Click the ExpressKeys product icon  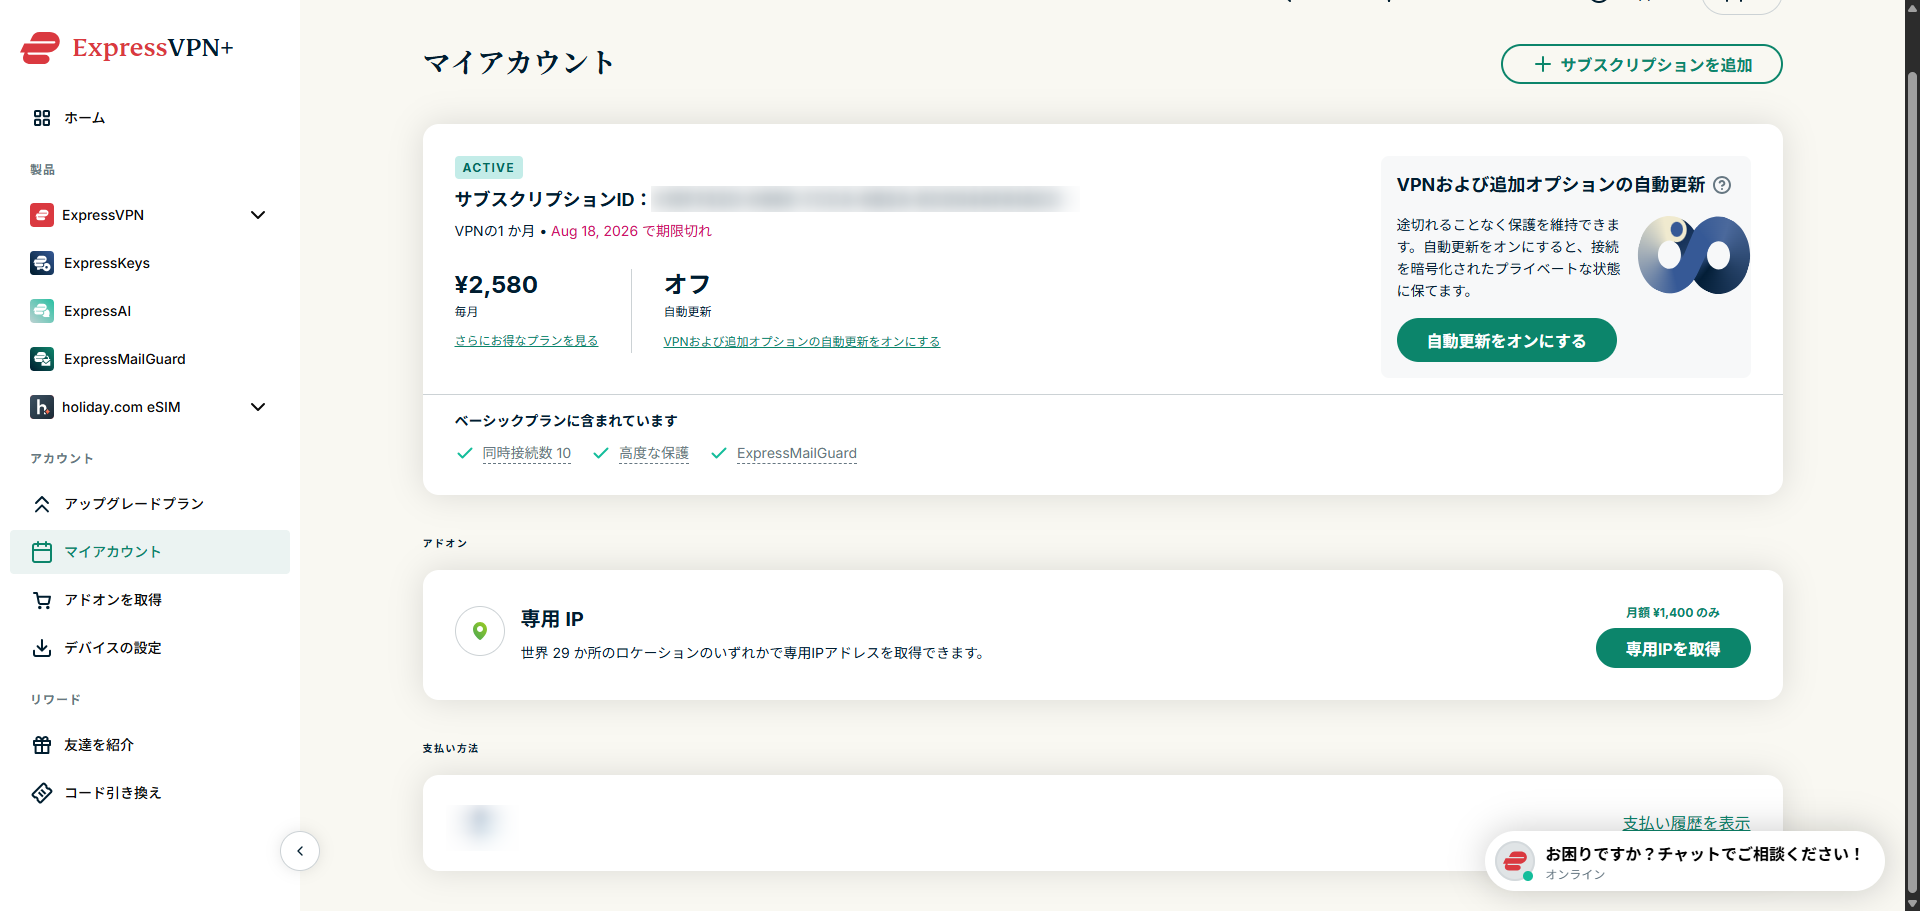pyautogui.click(x=42, y=263)
